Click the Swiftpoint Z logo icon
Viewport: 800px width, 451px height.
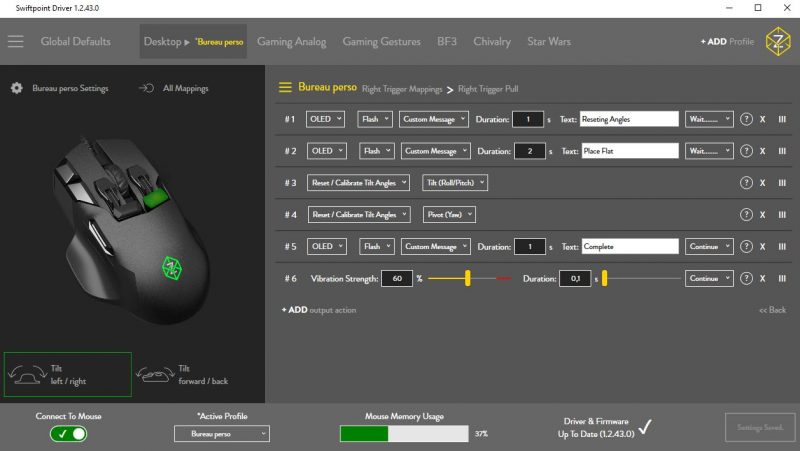[778, 41]
